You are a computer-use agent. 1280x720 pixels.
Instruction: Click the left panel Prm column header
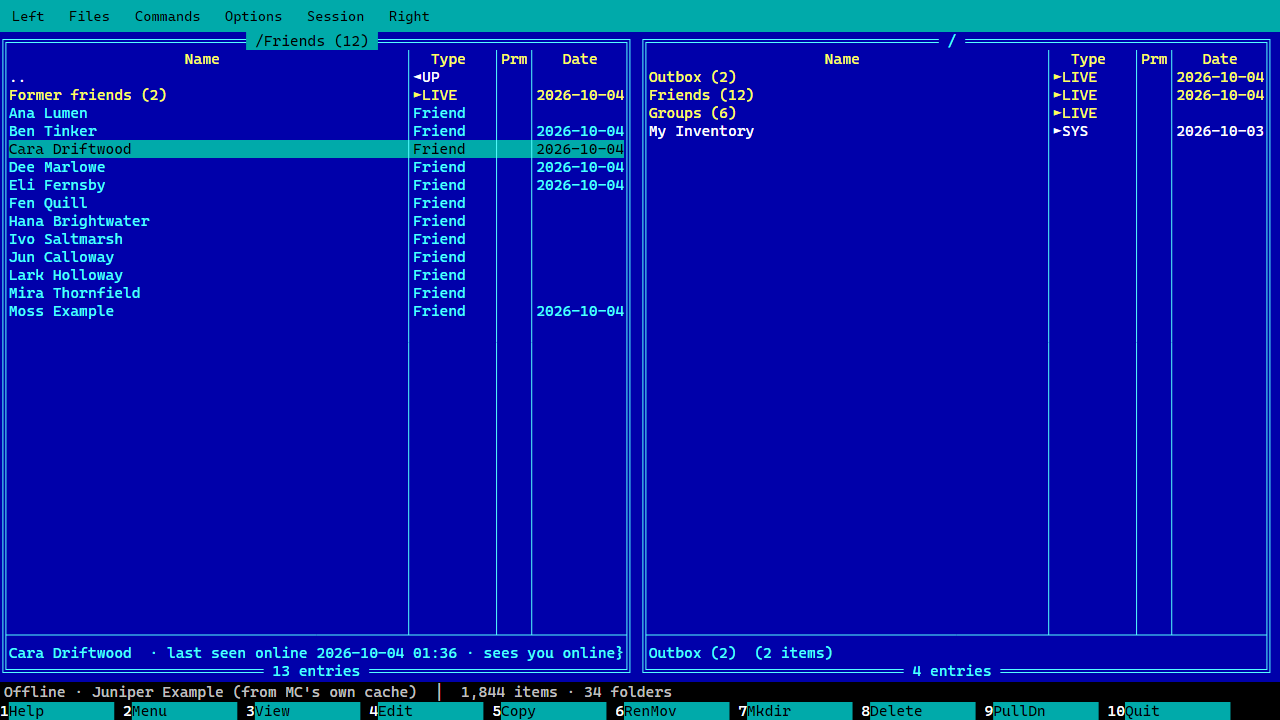tap(514, 59)
